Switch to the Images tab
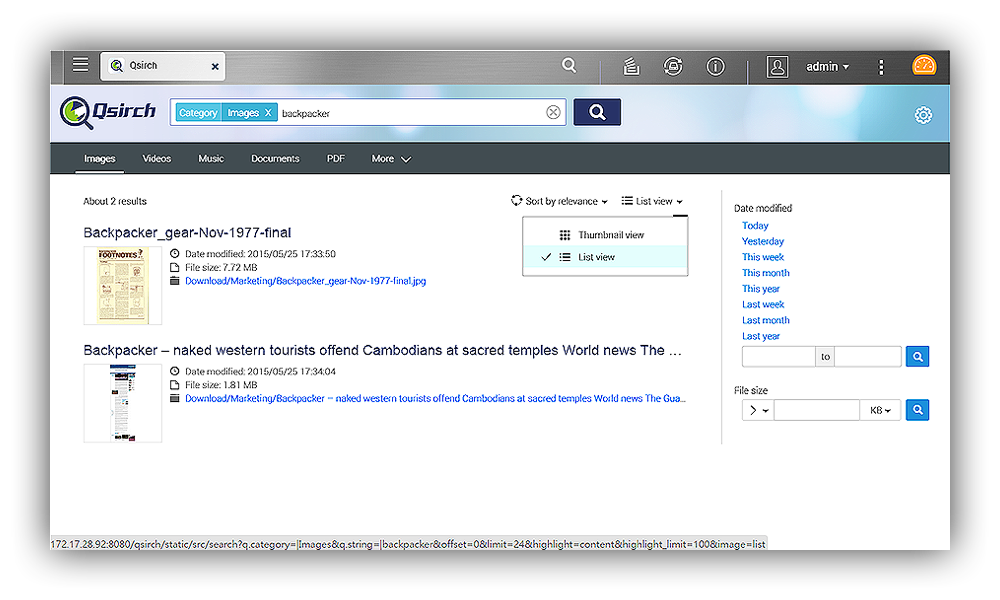1000x600 pixels. [x=99, y=159]
